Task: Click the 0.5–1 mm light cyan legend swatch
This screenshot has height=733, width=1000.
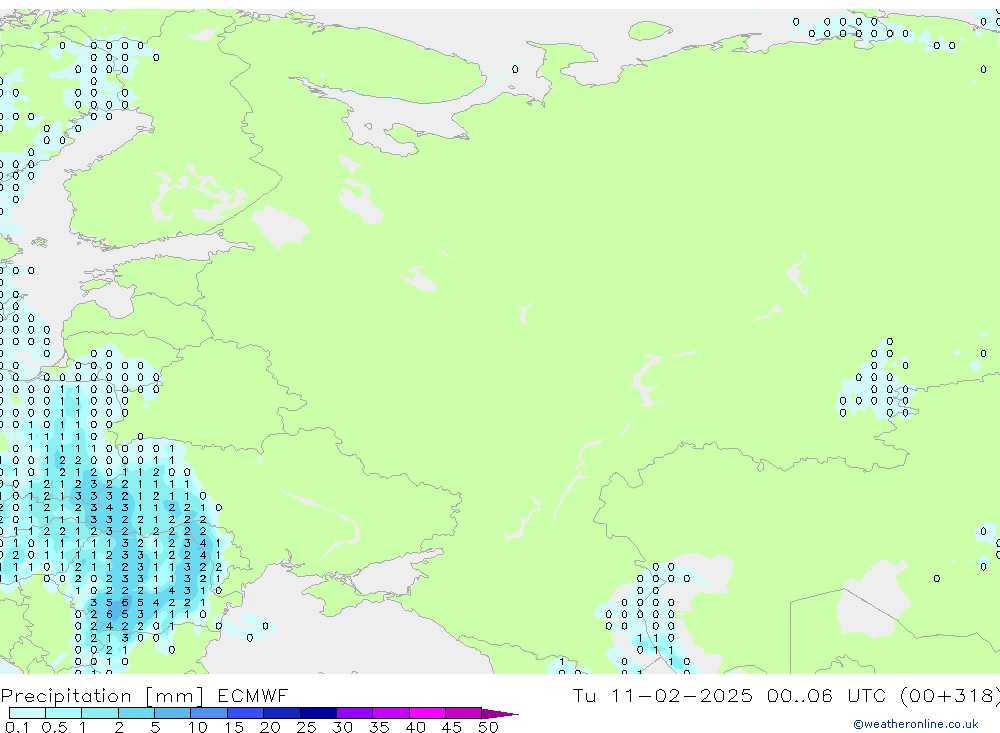Action: [64, 713]
